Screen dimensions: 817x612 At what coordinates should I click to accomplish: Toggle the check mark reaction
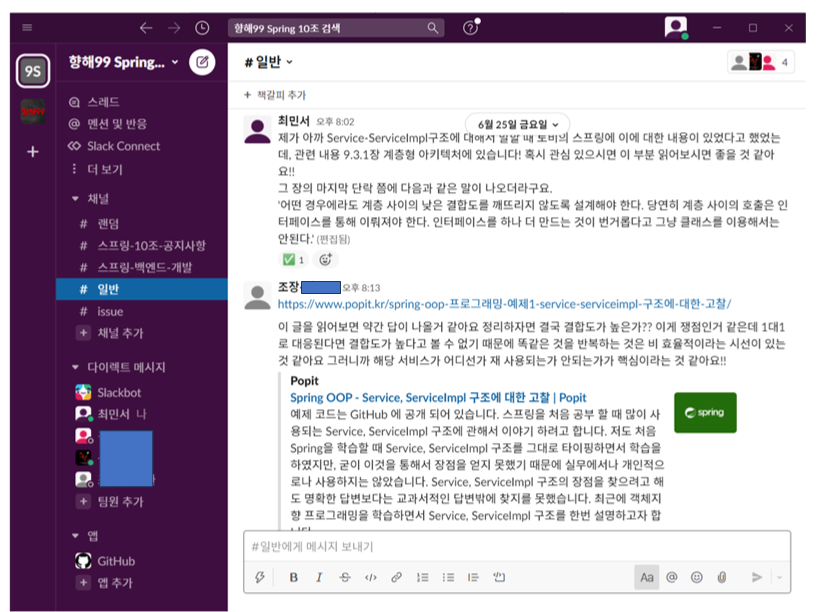pos(294,259)
